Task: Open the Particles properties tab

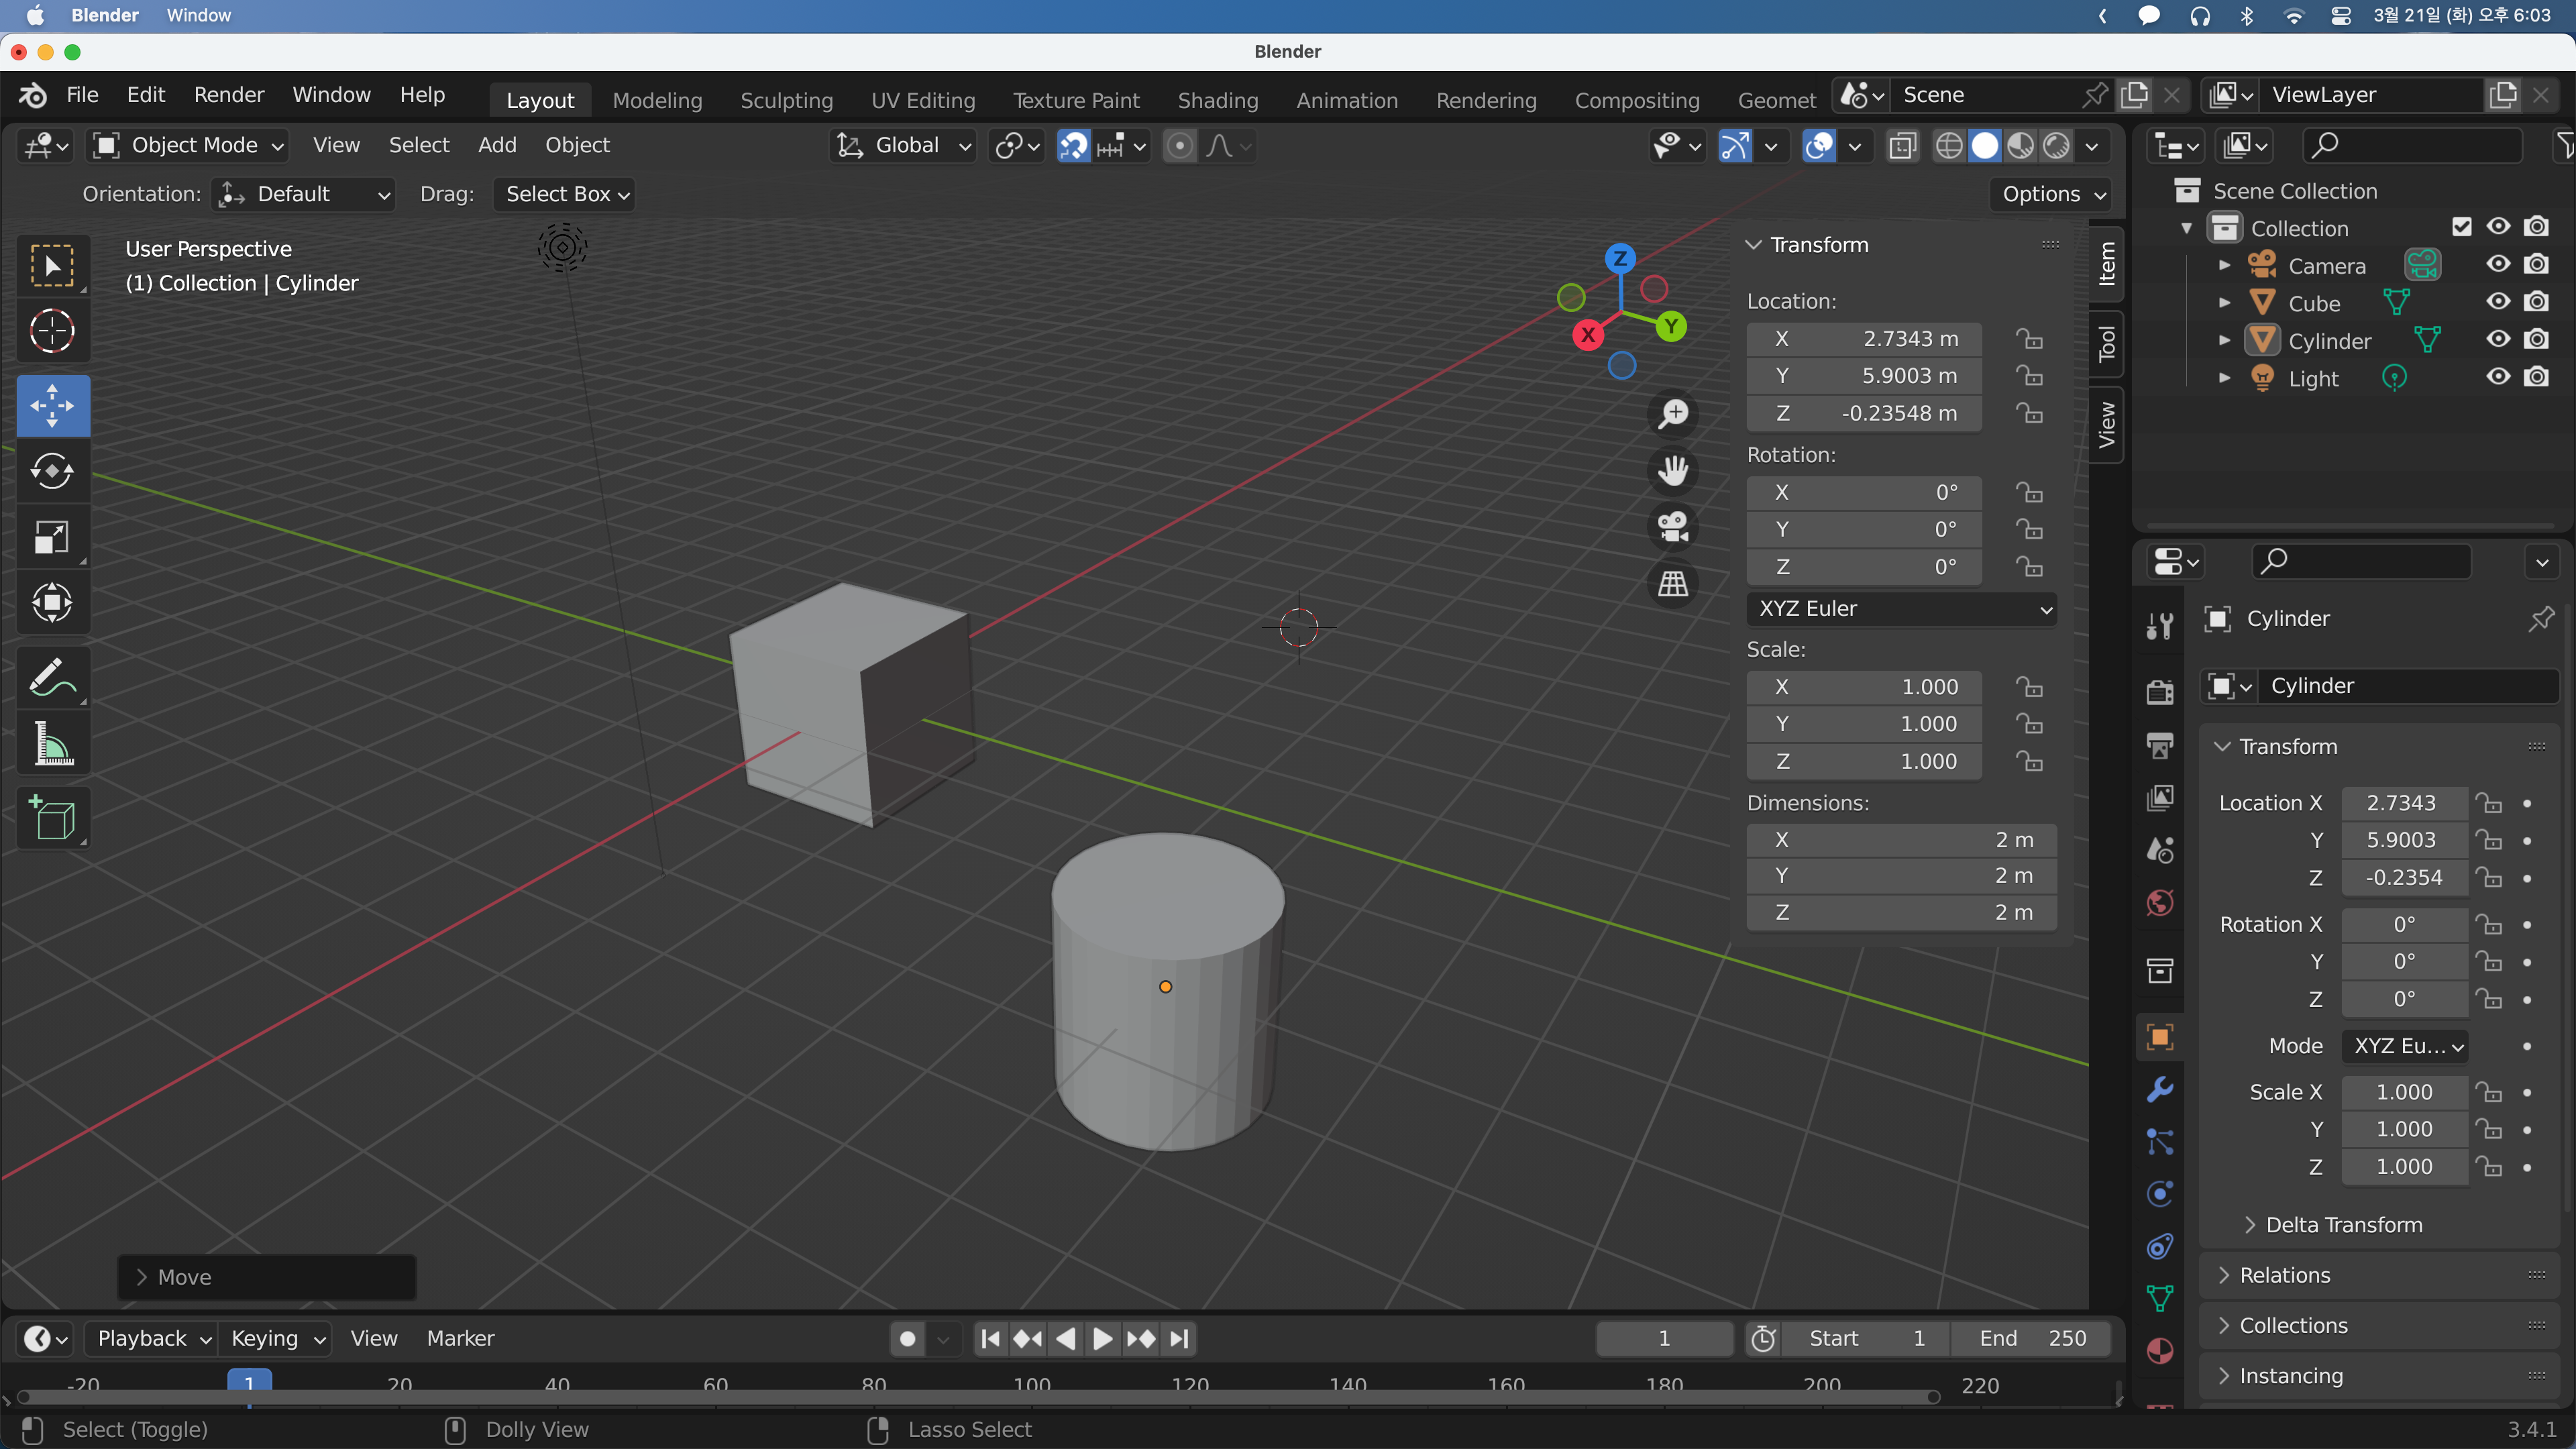Action: tap(2160, 1141)
